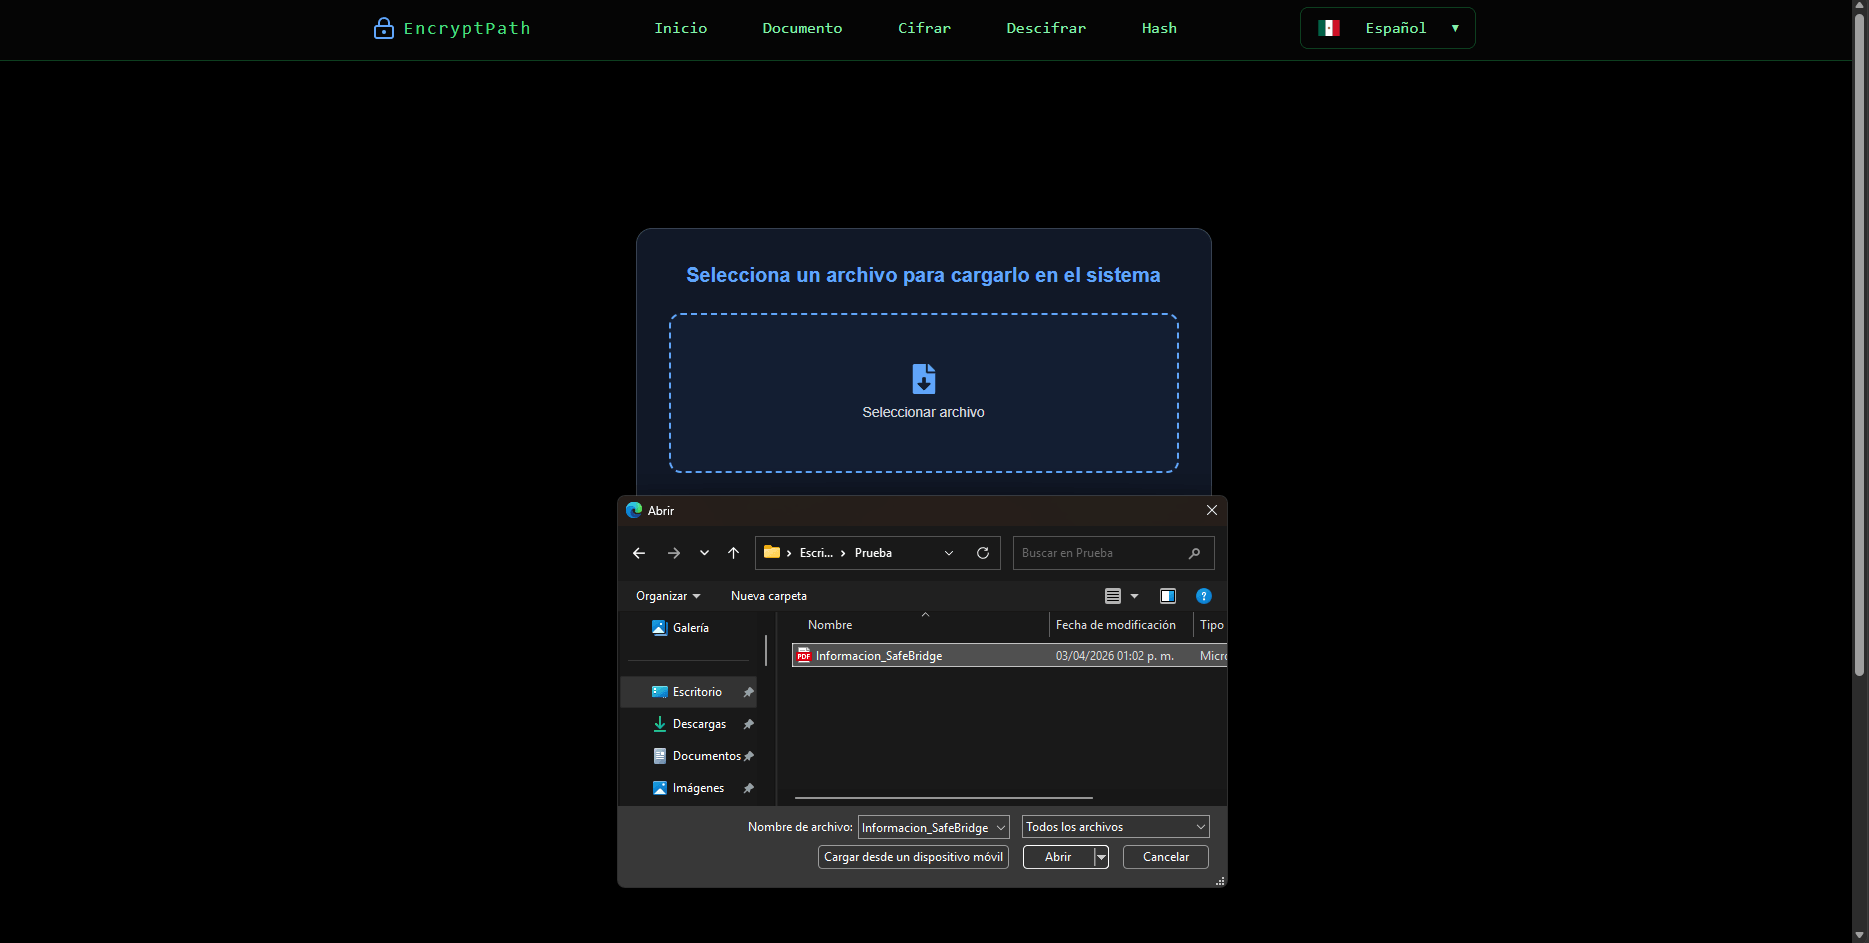The height and width of the screenshot is (943, 1869).
Task: Click the Imágenes picture icon
Action: [660, 788]
